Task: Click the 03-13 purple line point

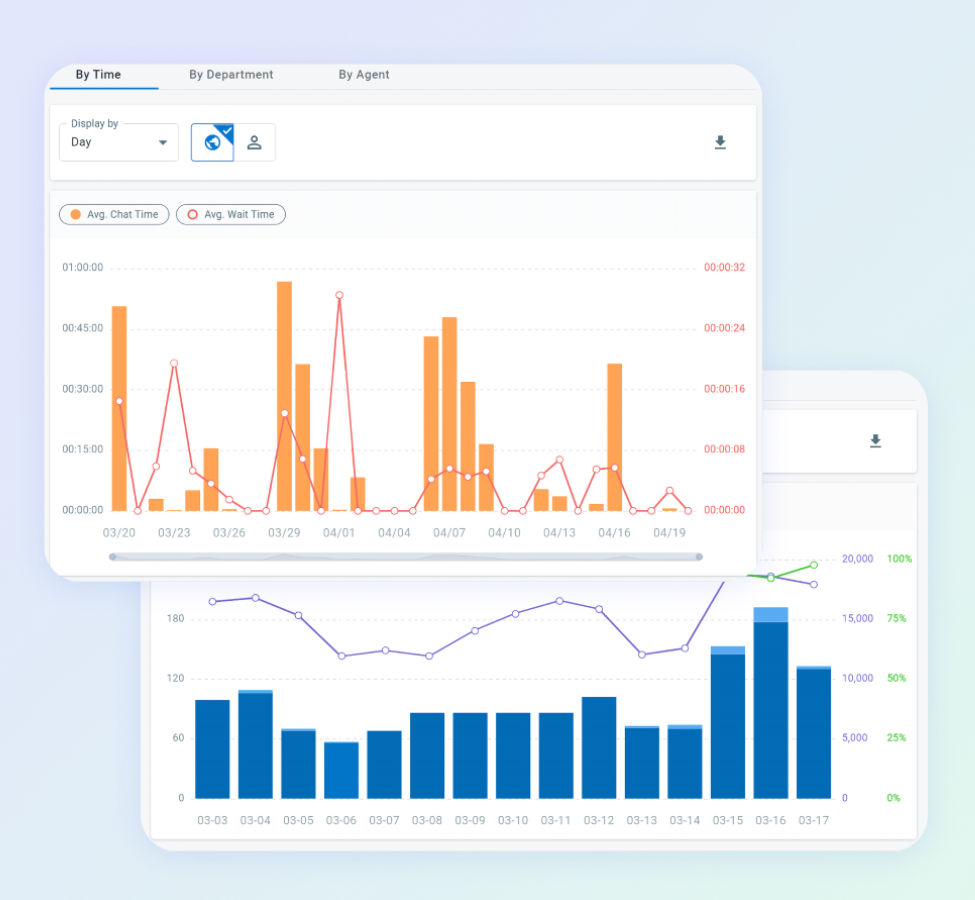Action: 642,654
